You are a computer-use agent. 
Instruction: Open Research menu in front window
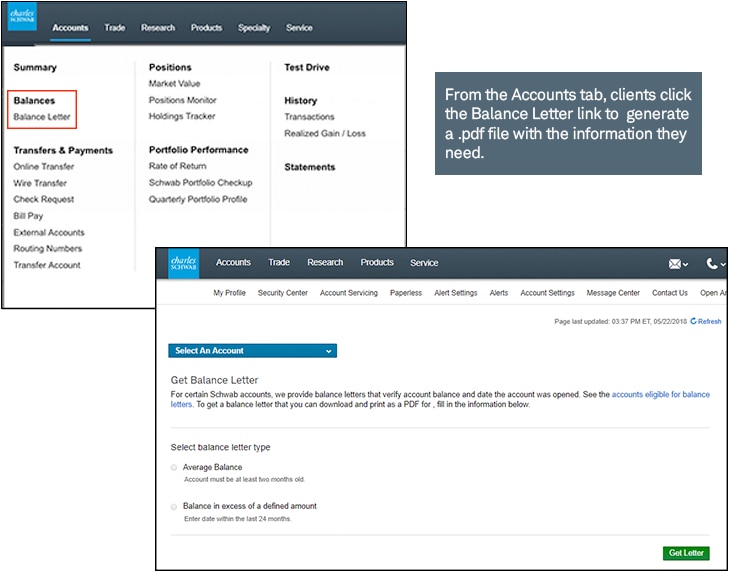[x=325, y=263]
